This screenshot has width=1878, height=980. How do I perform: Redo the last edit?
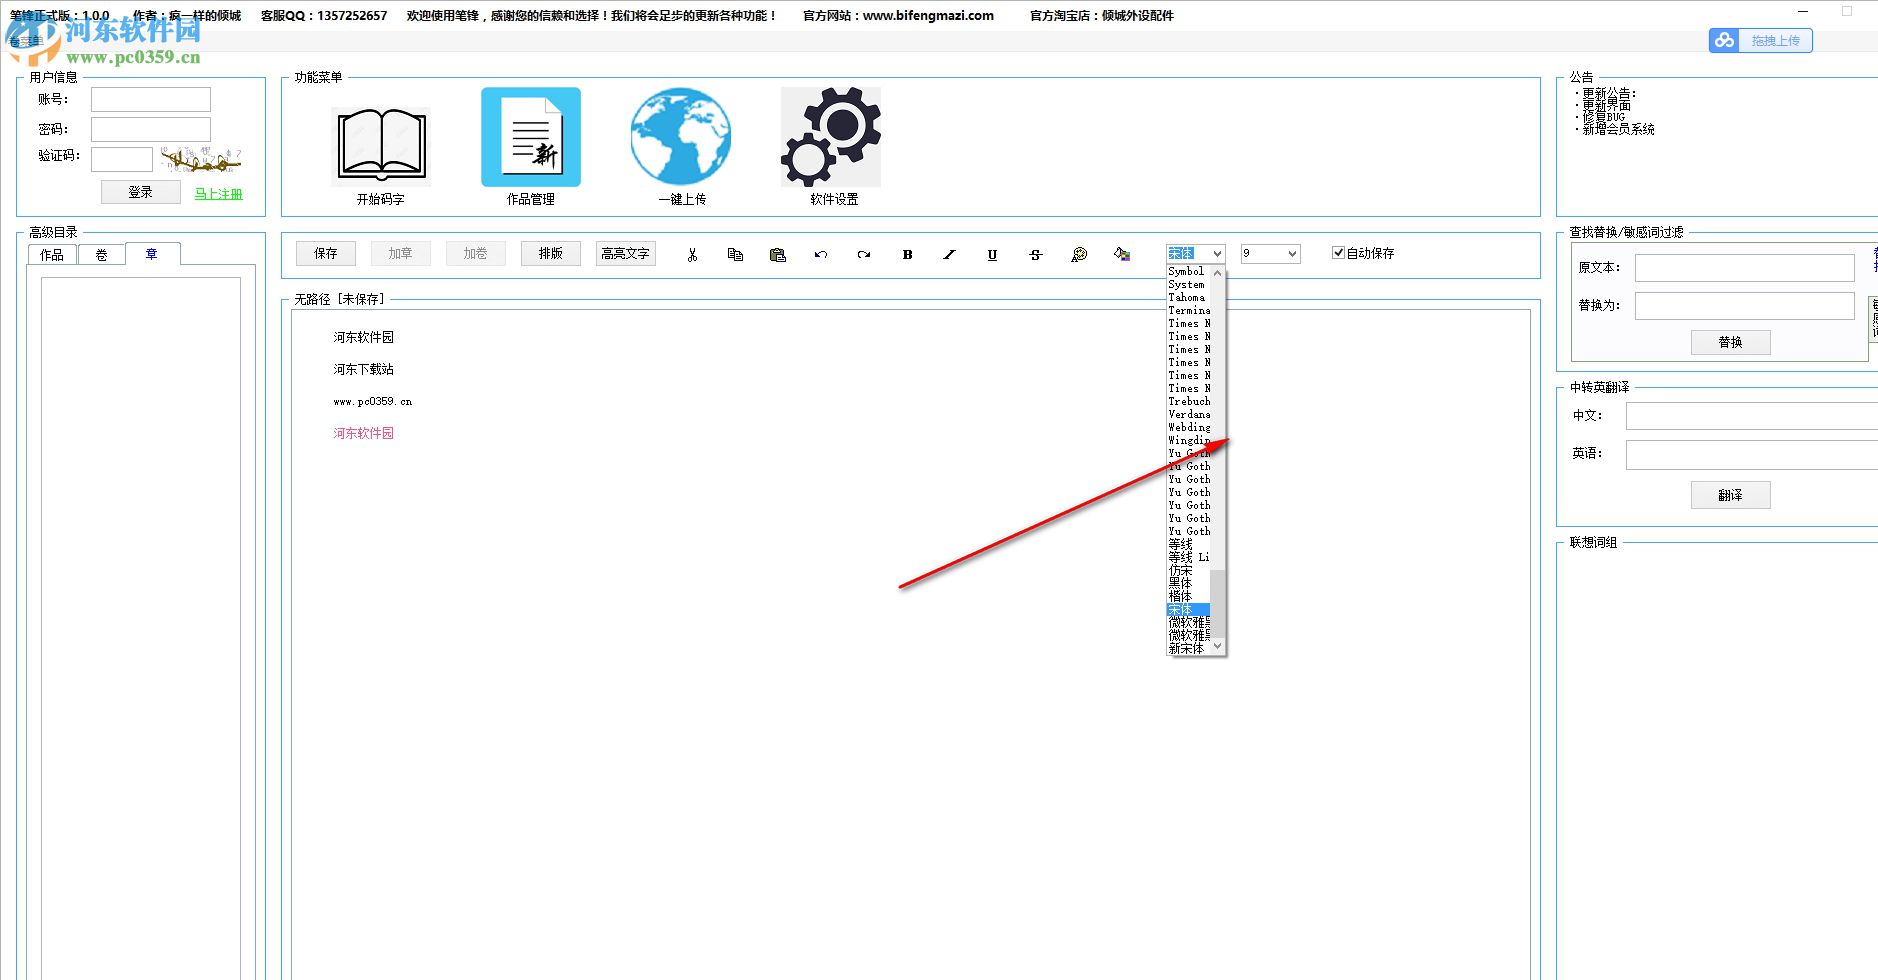[x=864, y=254]
